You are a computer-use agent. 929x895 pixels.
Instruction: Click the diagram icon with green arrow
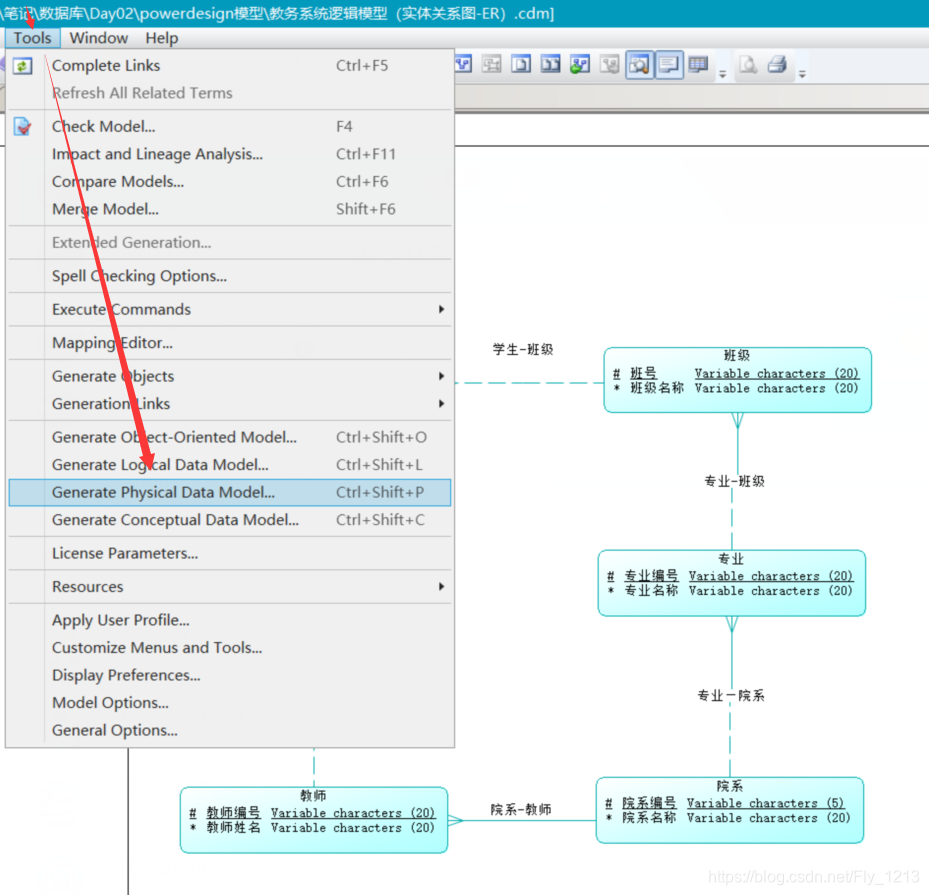(579, 64)
